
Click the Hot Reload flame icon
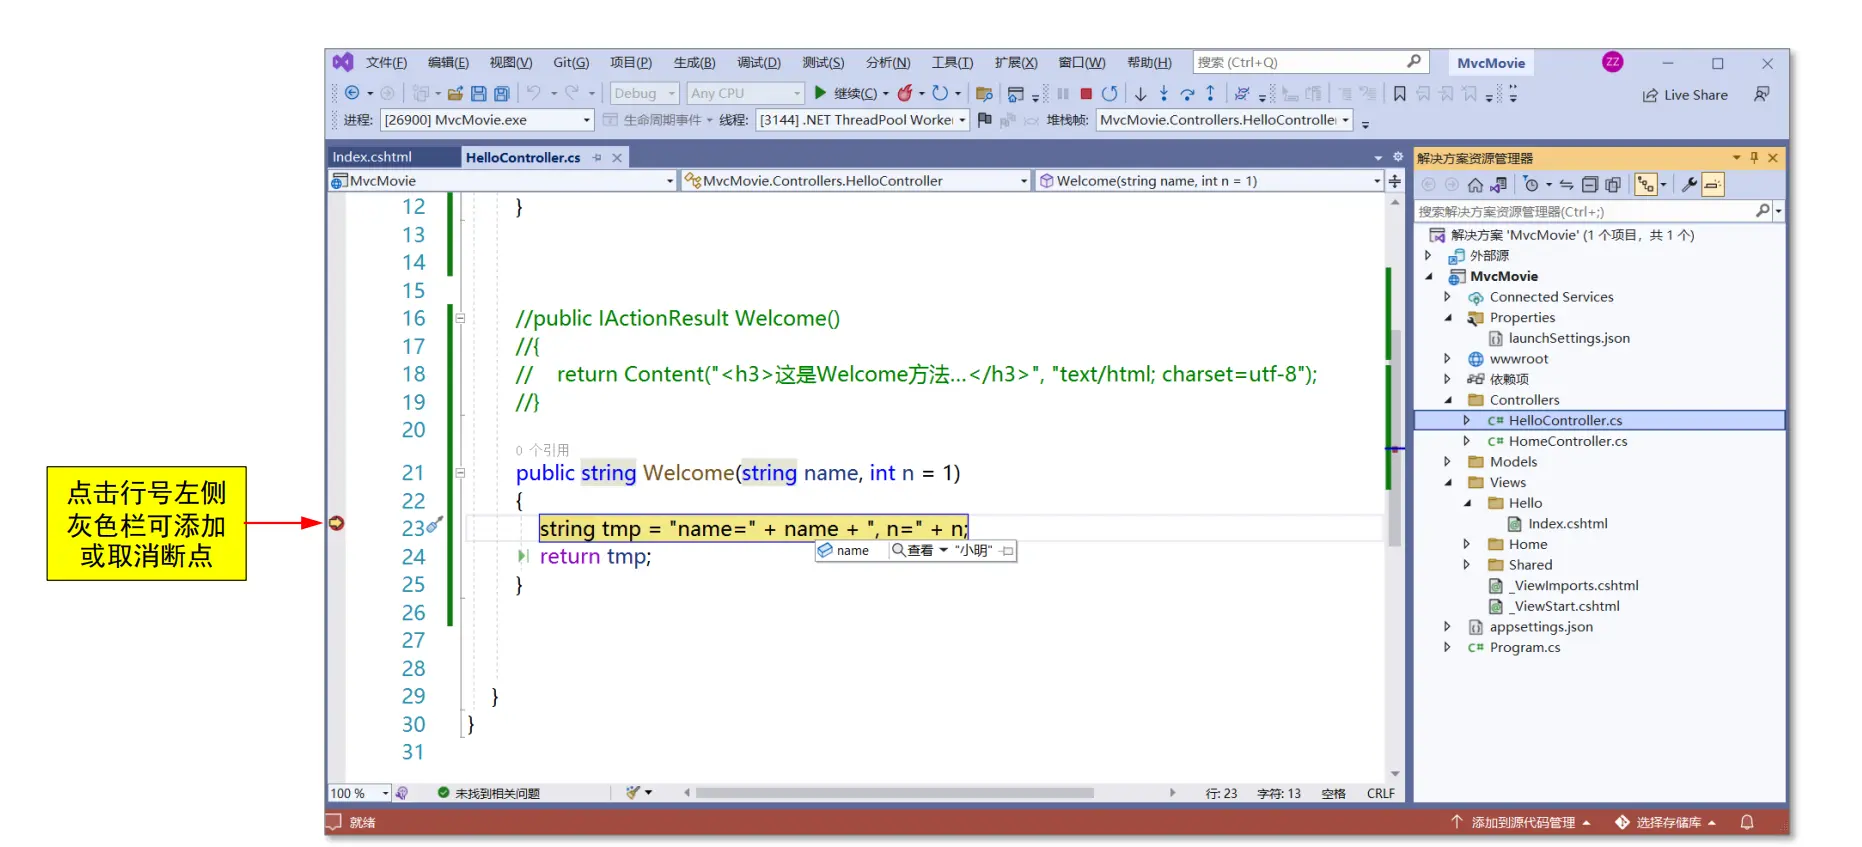coord(904,93)
